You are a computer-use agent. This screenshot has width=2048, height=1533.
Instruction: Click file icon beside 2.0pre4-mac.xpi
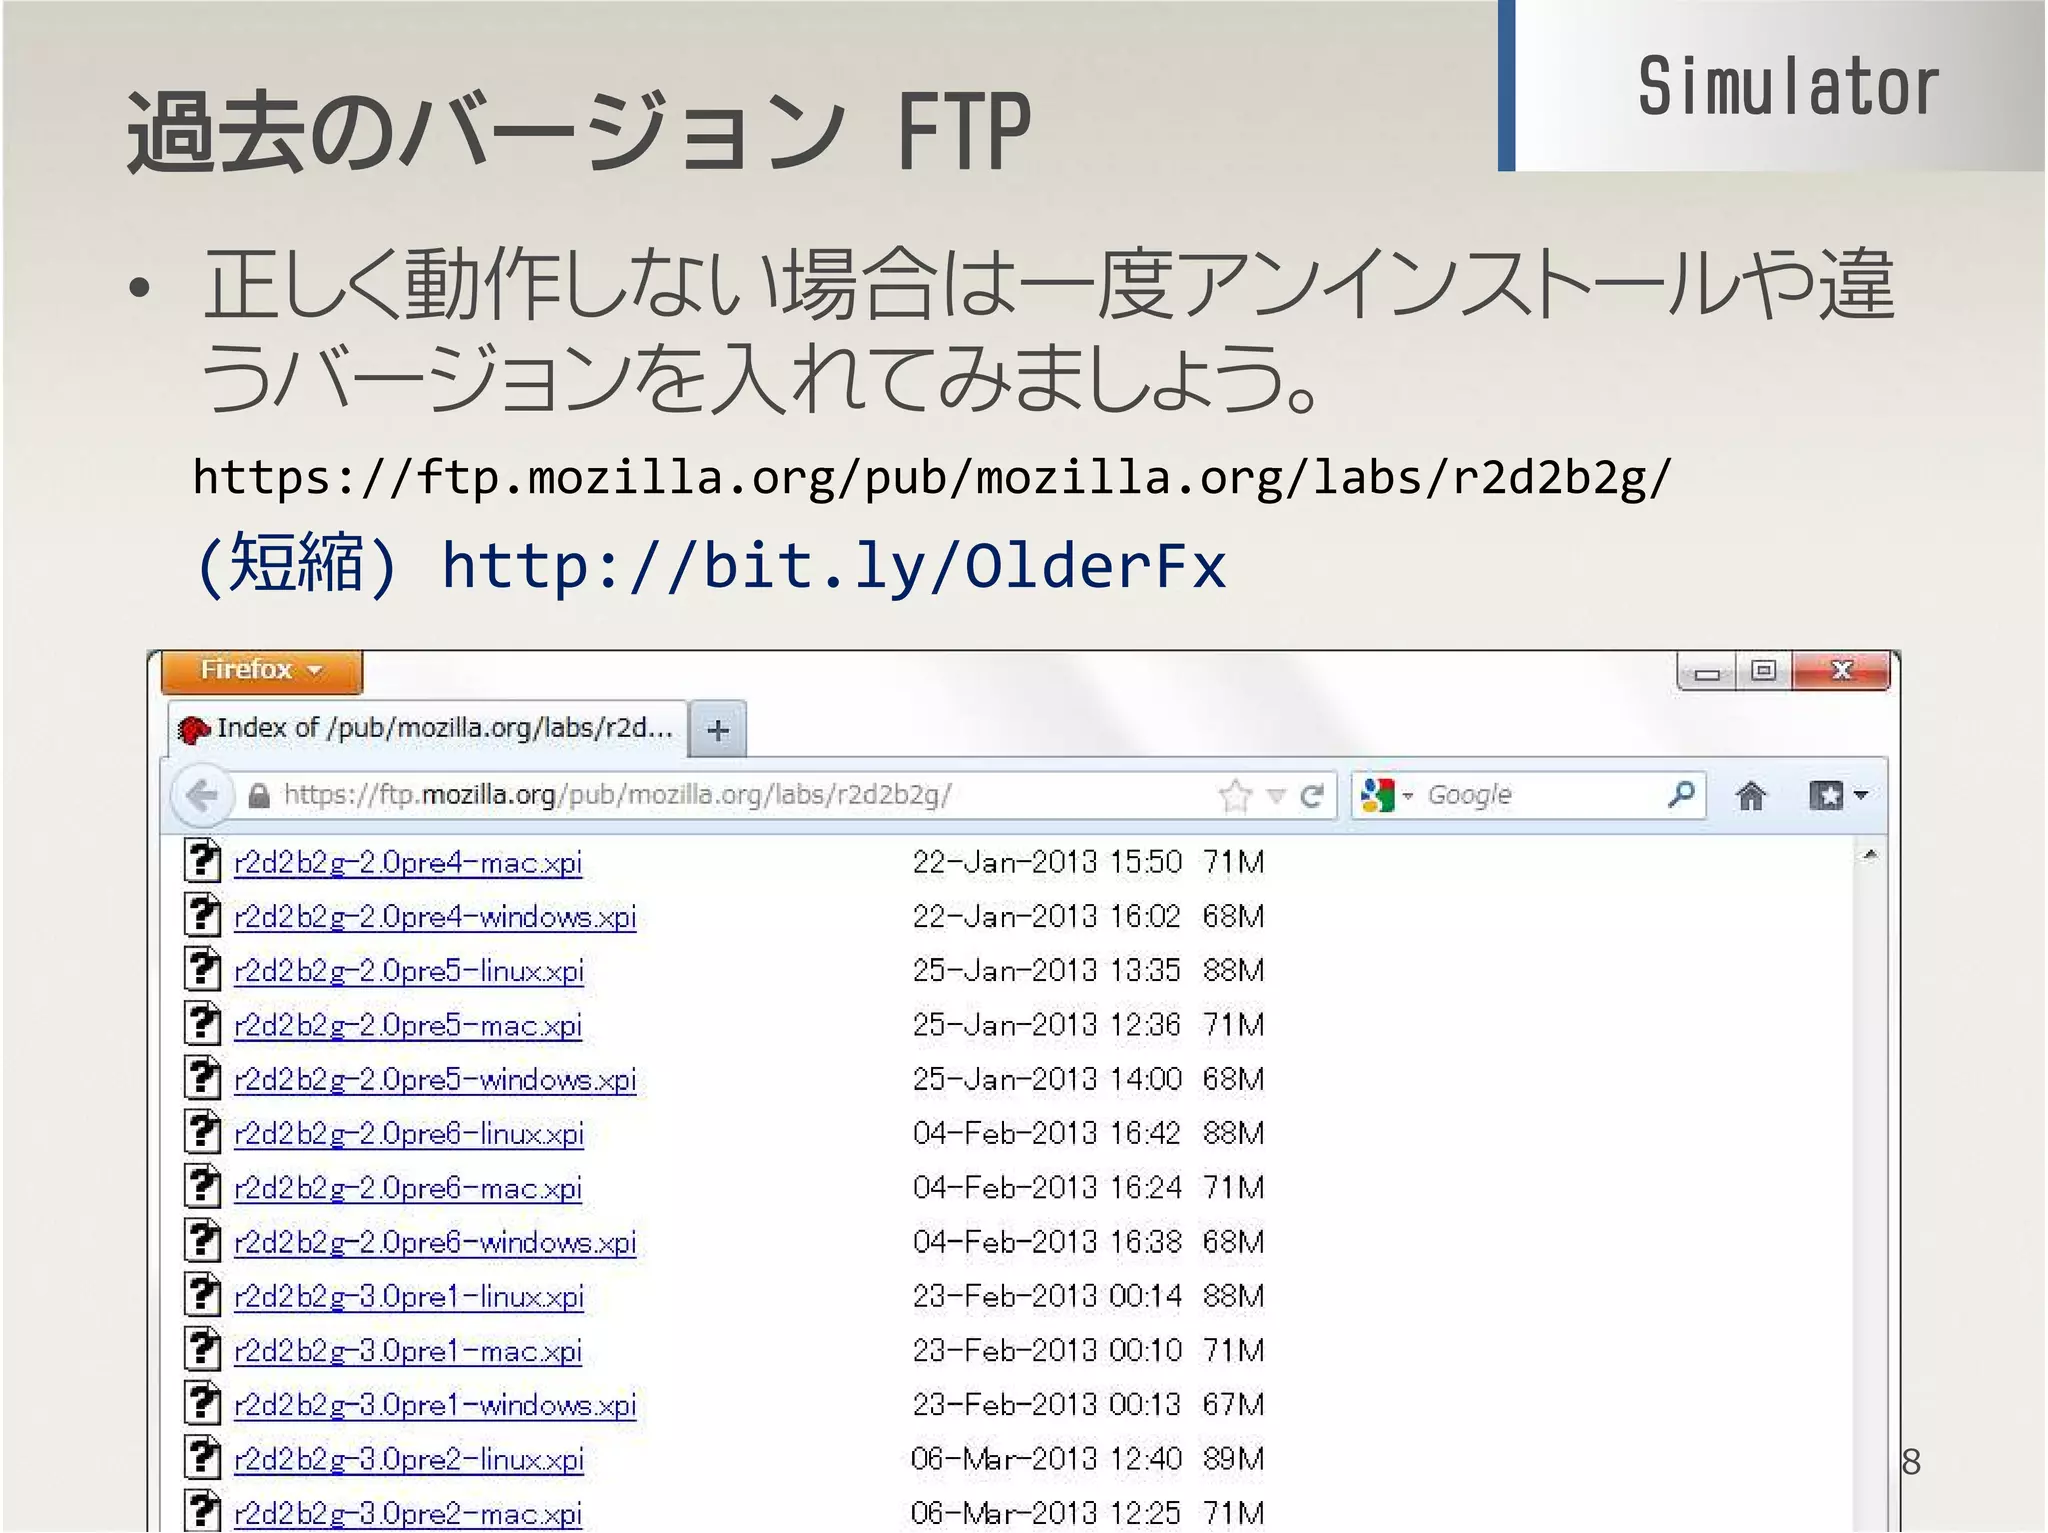(202, 861)
